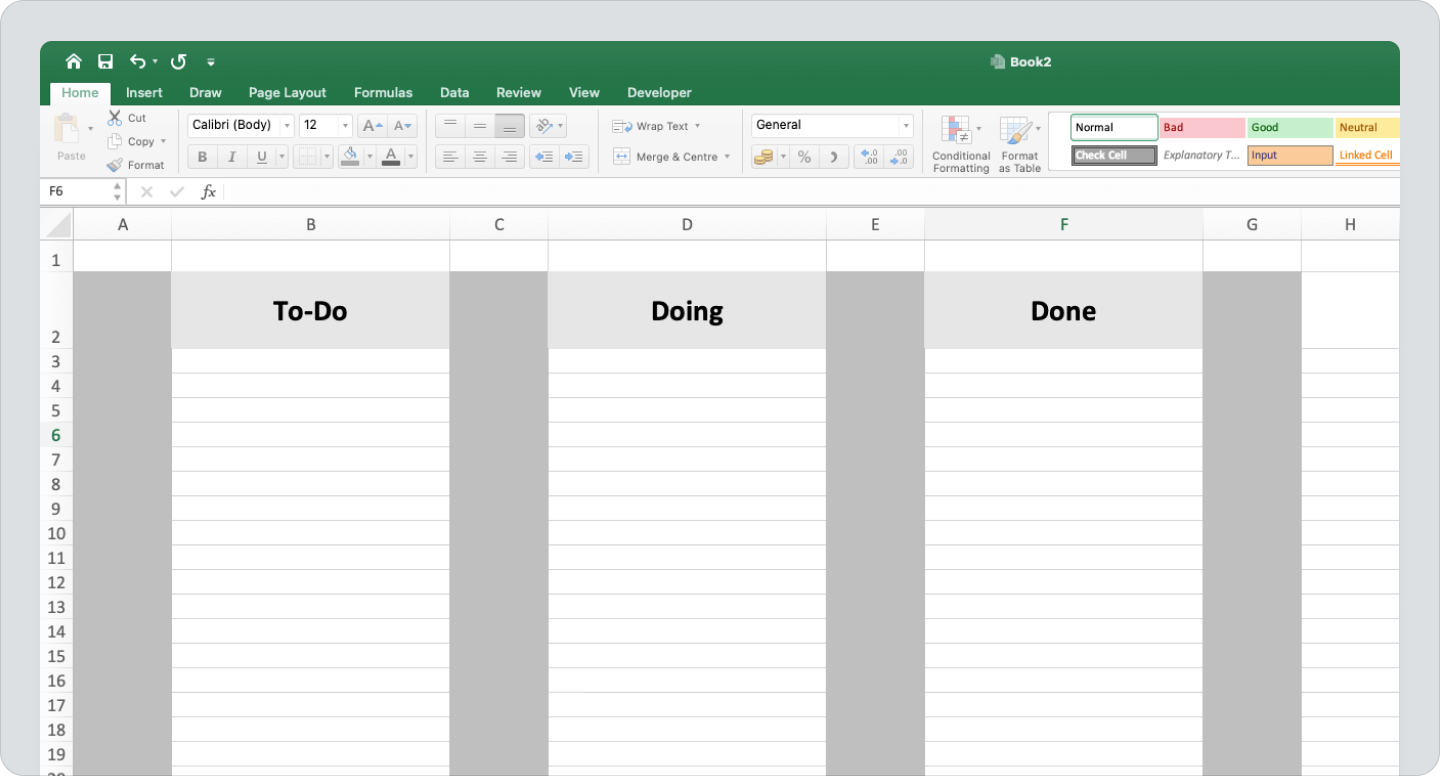
Task: Open the font name dropdown
Action: click(286, 125)
